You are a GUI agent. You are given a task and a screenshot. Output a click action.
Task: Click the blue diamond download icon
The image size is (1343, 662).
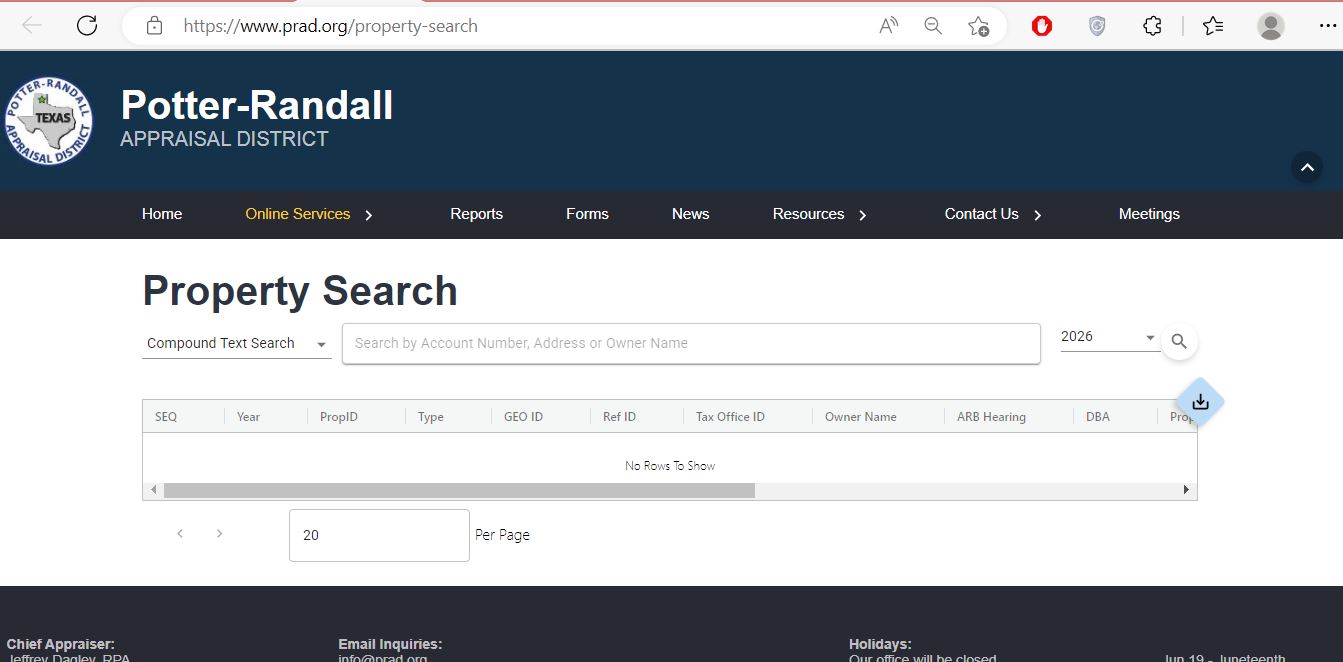pos(1200,402)
